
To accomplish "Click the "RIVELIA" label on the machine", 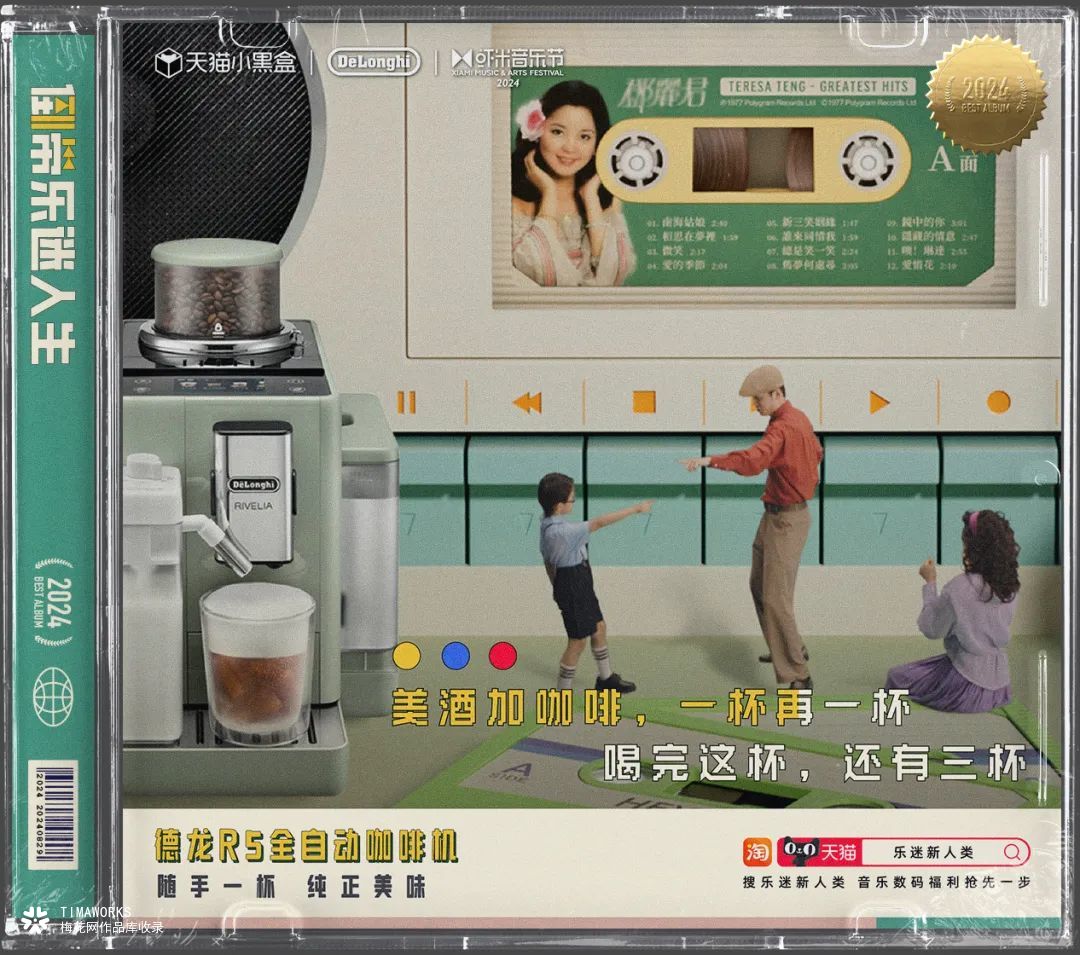I will [253, 505].
